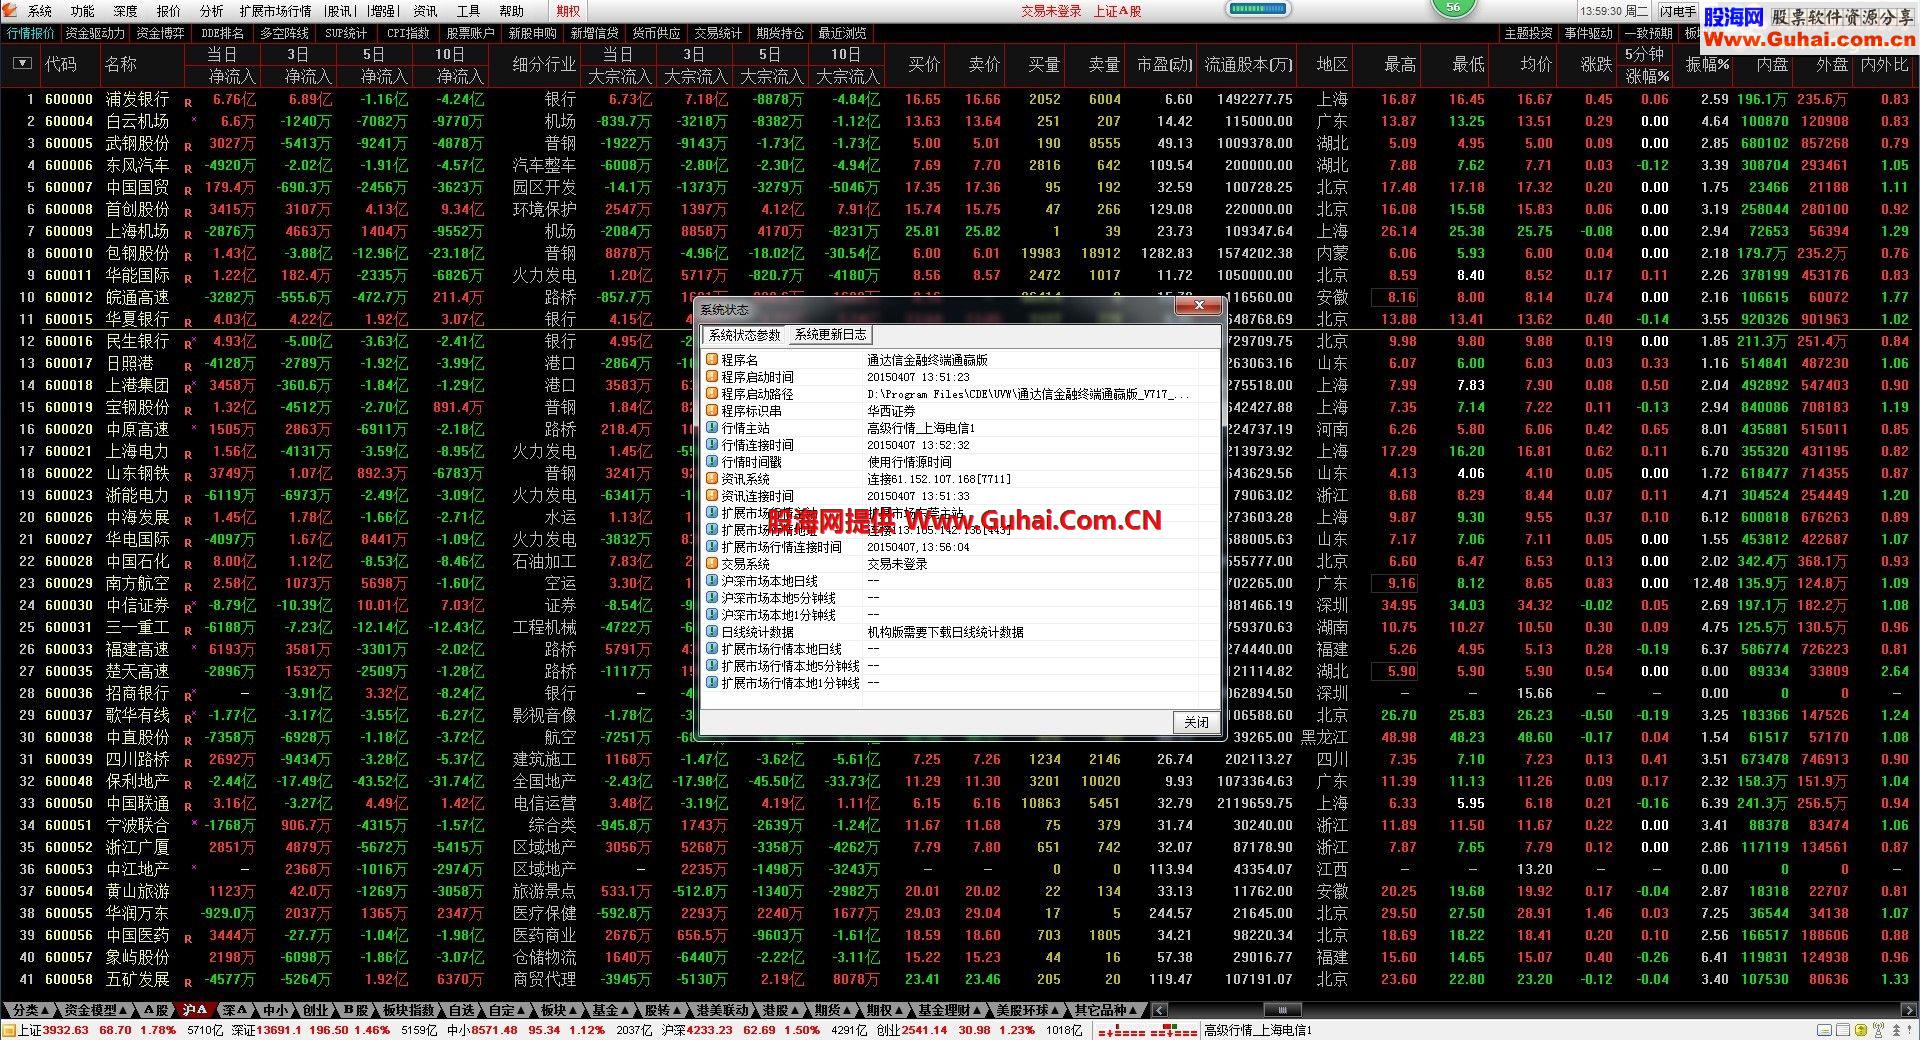Click the 闪电手 button

[x=1677, y=11]
